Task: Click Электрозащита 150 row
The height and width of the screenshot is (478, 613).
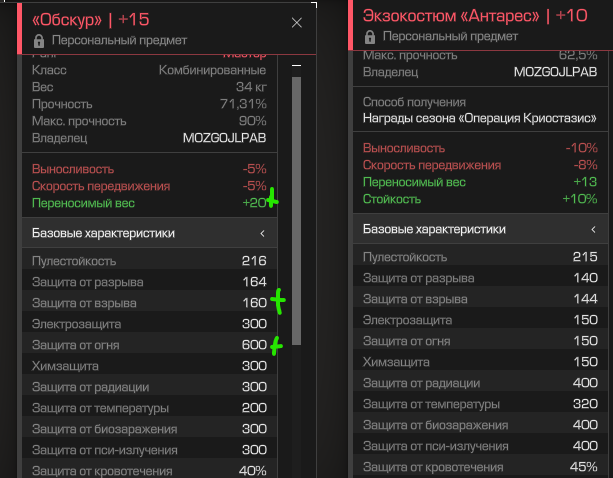Action: (480, 320)
